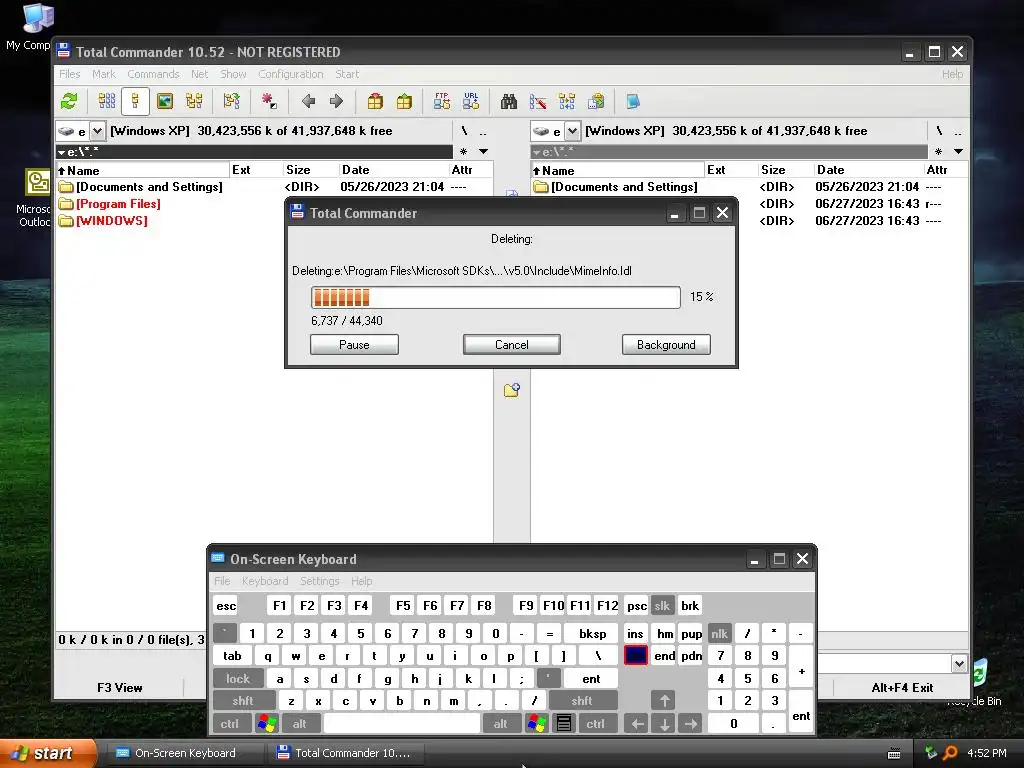Toggle the left shft key
Image resolution: width=1024 pixels, height=768 pixels.
coord(242,701)
